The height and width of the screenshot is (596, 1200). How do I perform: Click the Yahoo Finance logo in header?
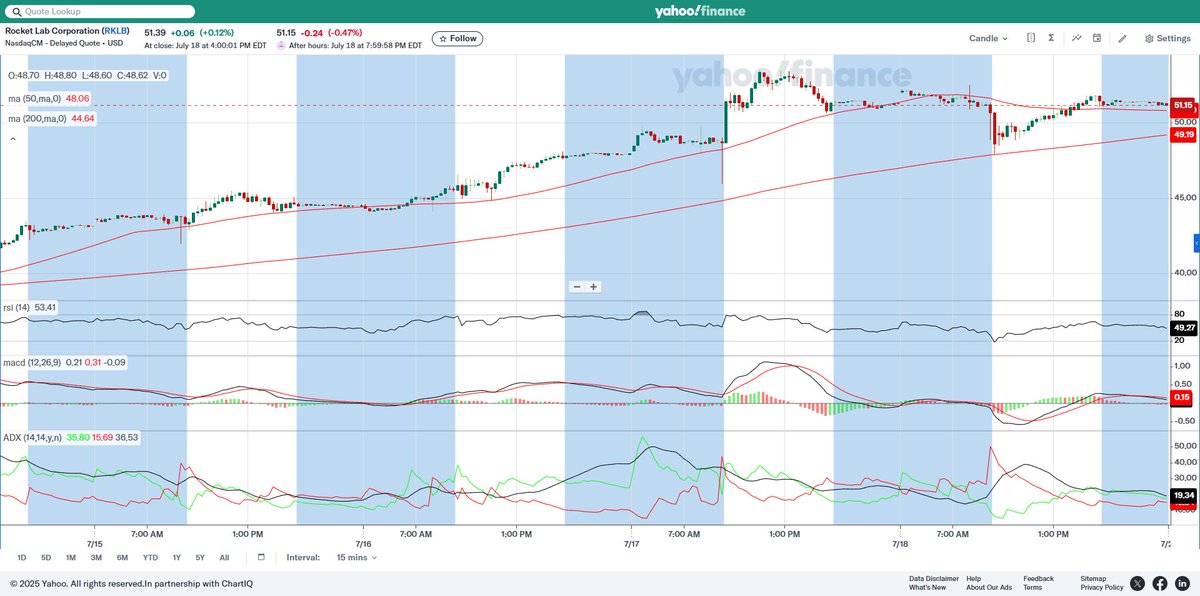pyautogui.click(x=699, y=11)
